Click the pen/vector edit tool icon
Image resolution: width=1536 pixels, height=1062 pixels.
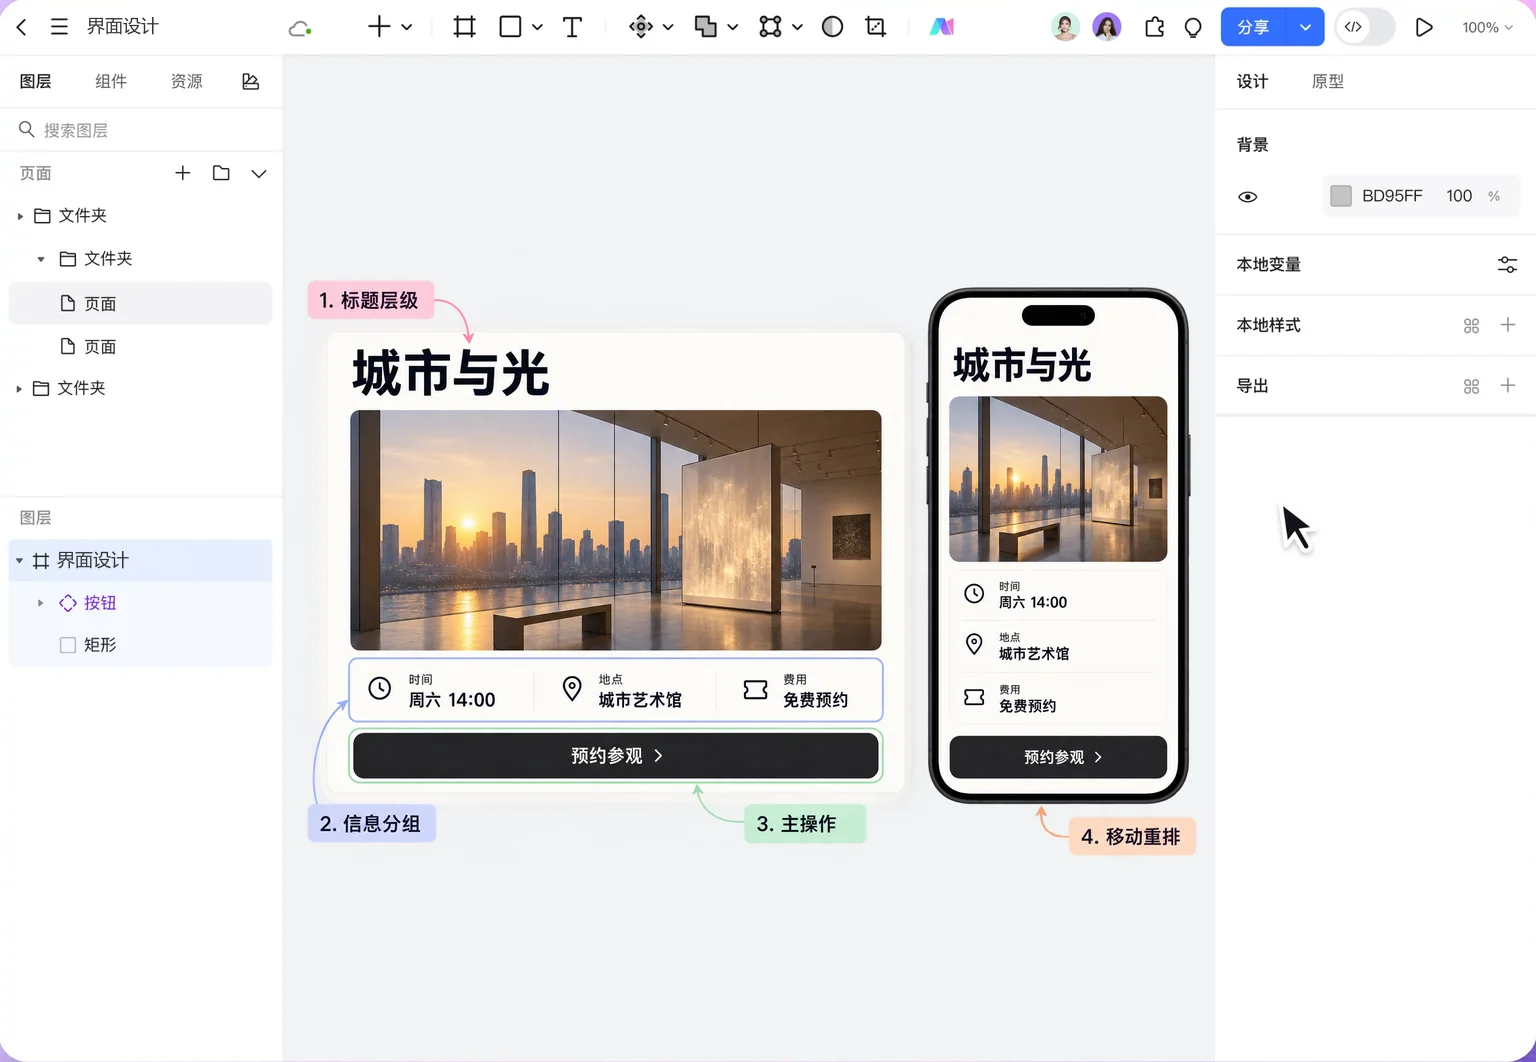tap(641, 27)
